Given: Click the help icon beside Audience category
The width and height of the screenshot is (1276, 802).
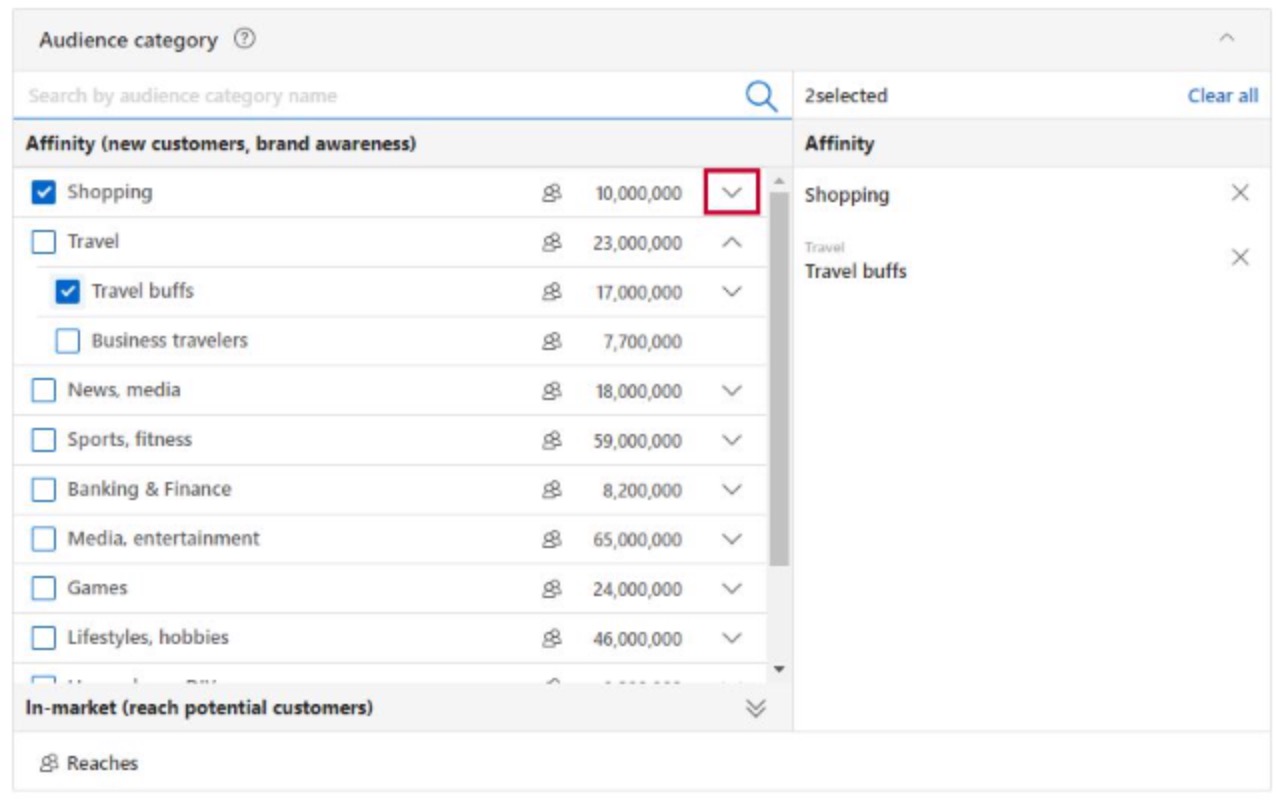Looking at the screenshot, I should pyautogui.click(x=245, y=40).
